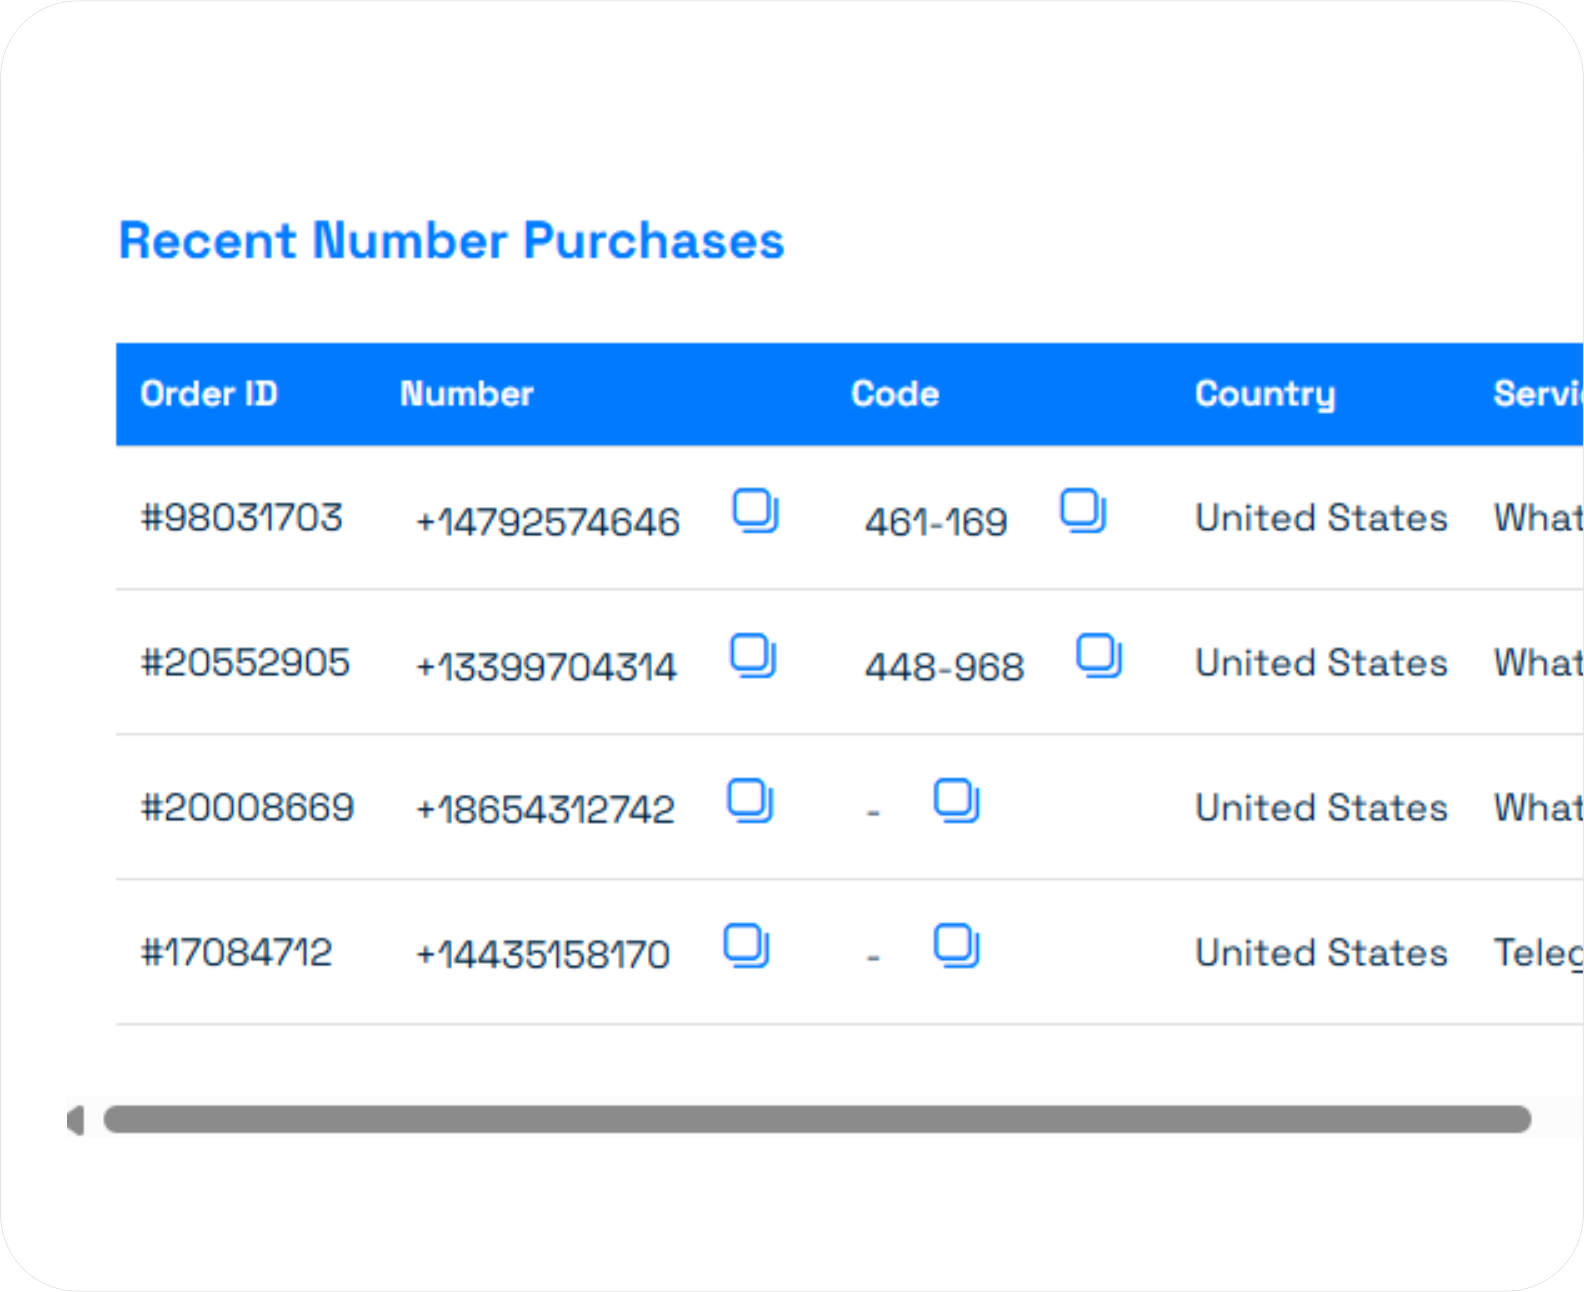Click the Order ID column header
1584x1292 pixels.
pos(209,394)
